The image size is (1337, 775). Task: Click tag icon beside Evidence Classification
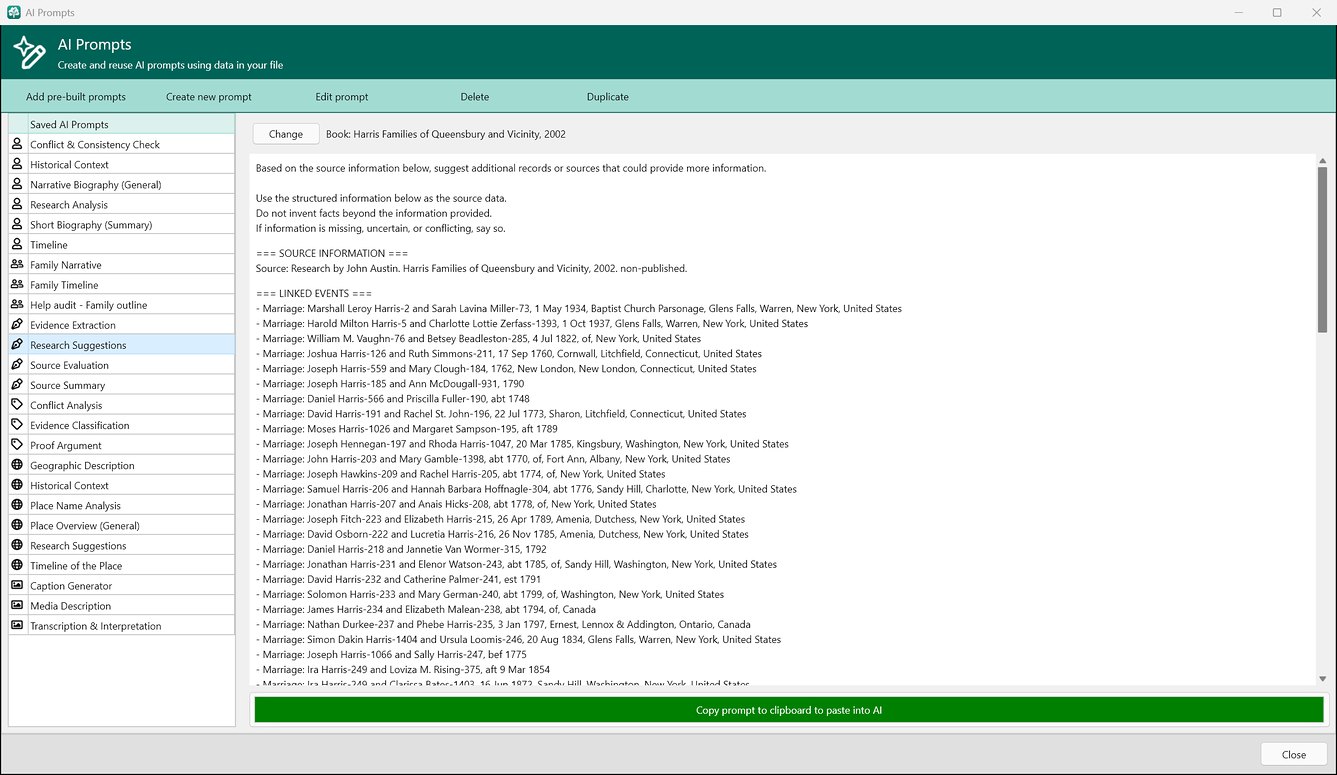click(17, 424)
